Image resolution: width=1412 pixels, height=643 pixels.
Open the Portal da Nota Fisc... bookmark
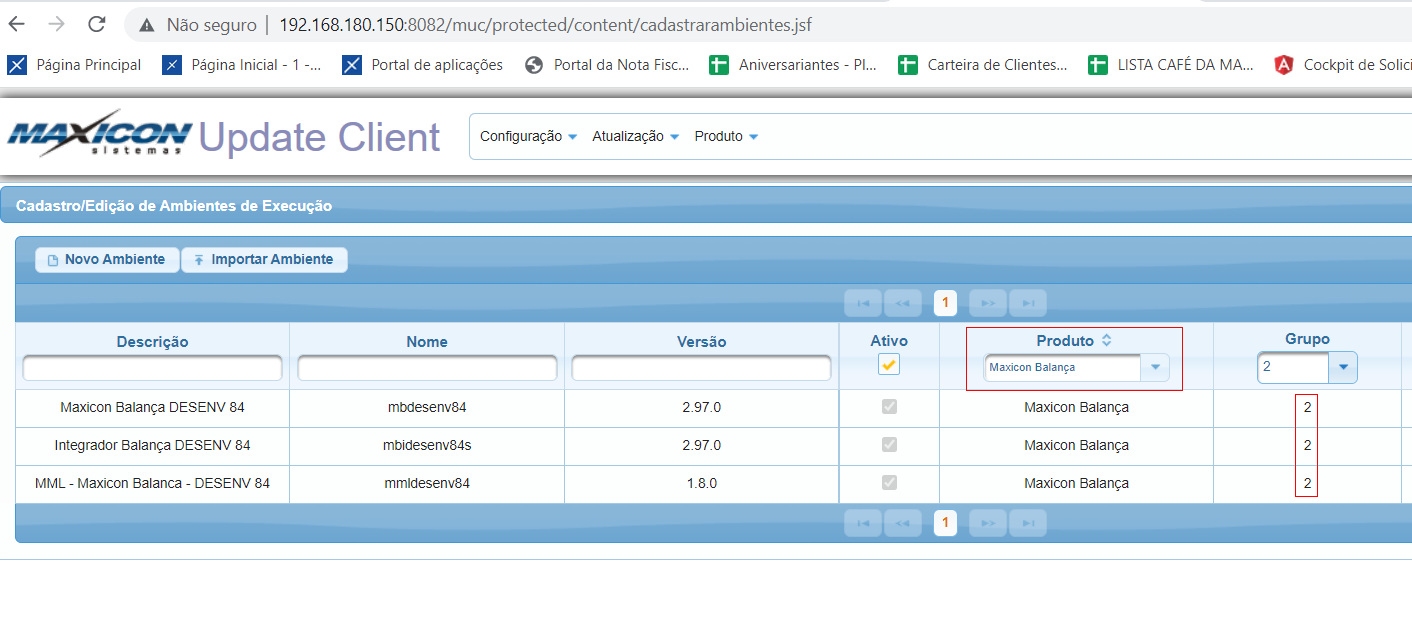click(607, 65)
